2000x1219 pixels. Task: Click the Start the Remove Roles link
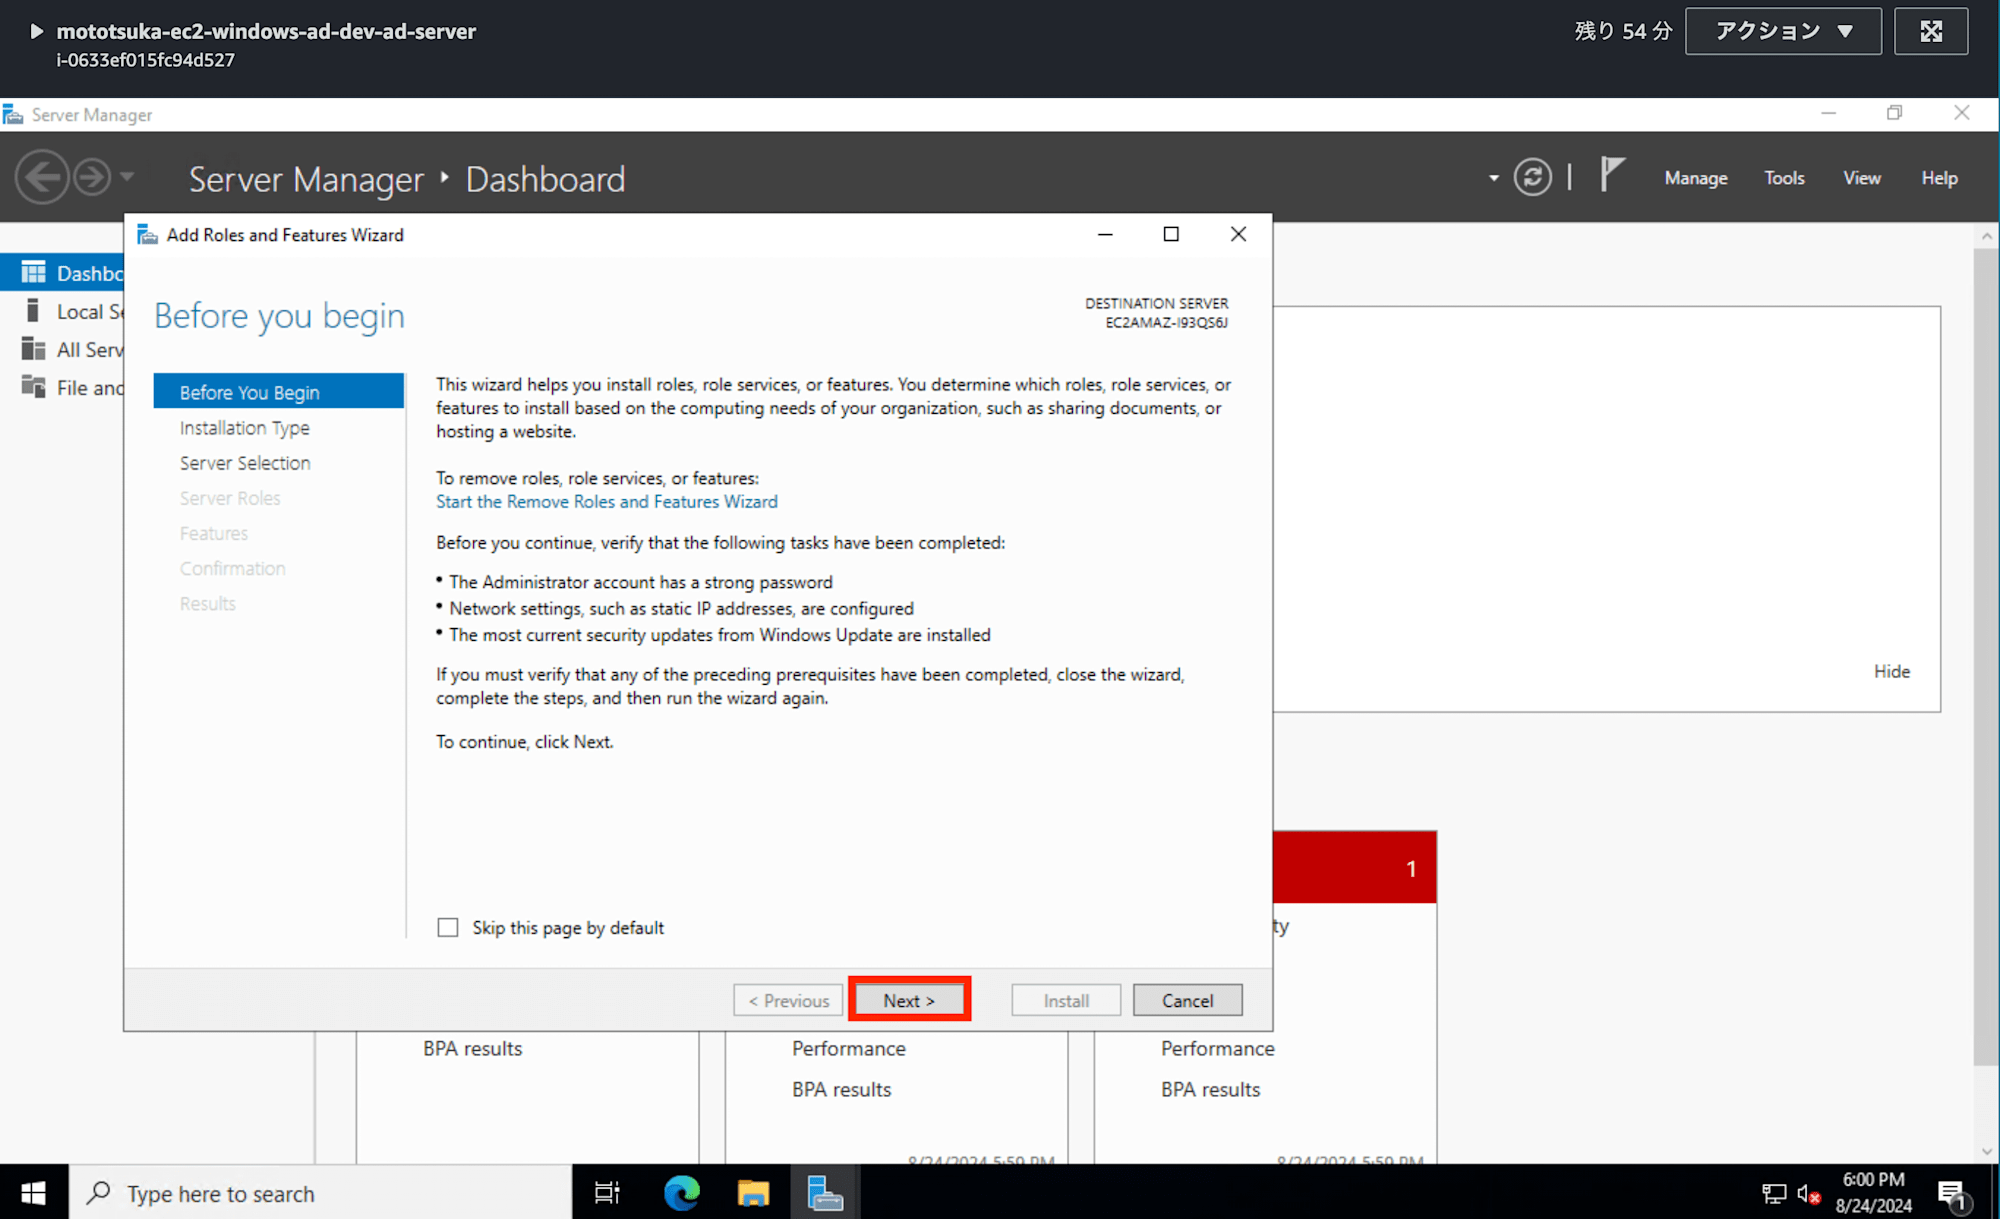pos(606,500)
